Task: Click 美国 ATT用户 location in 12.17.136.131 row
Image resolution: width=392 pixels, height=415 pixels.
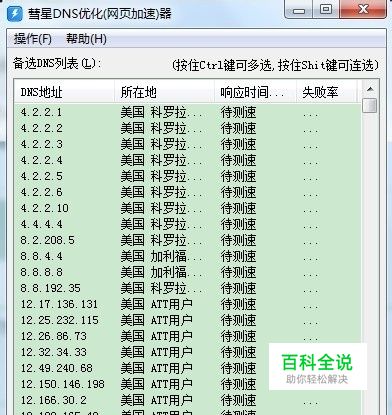Action: pos(157,304)
